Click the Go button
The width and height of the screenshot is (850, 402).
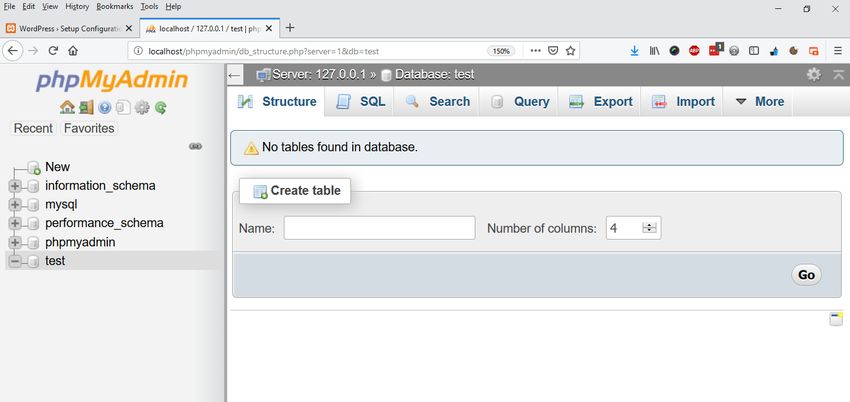click(x=806, y=275)
